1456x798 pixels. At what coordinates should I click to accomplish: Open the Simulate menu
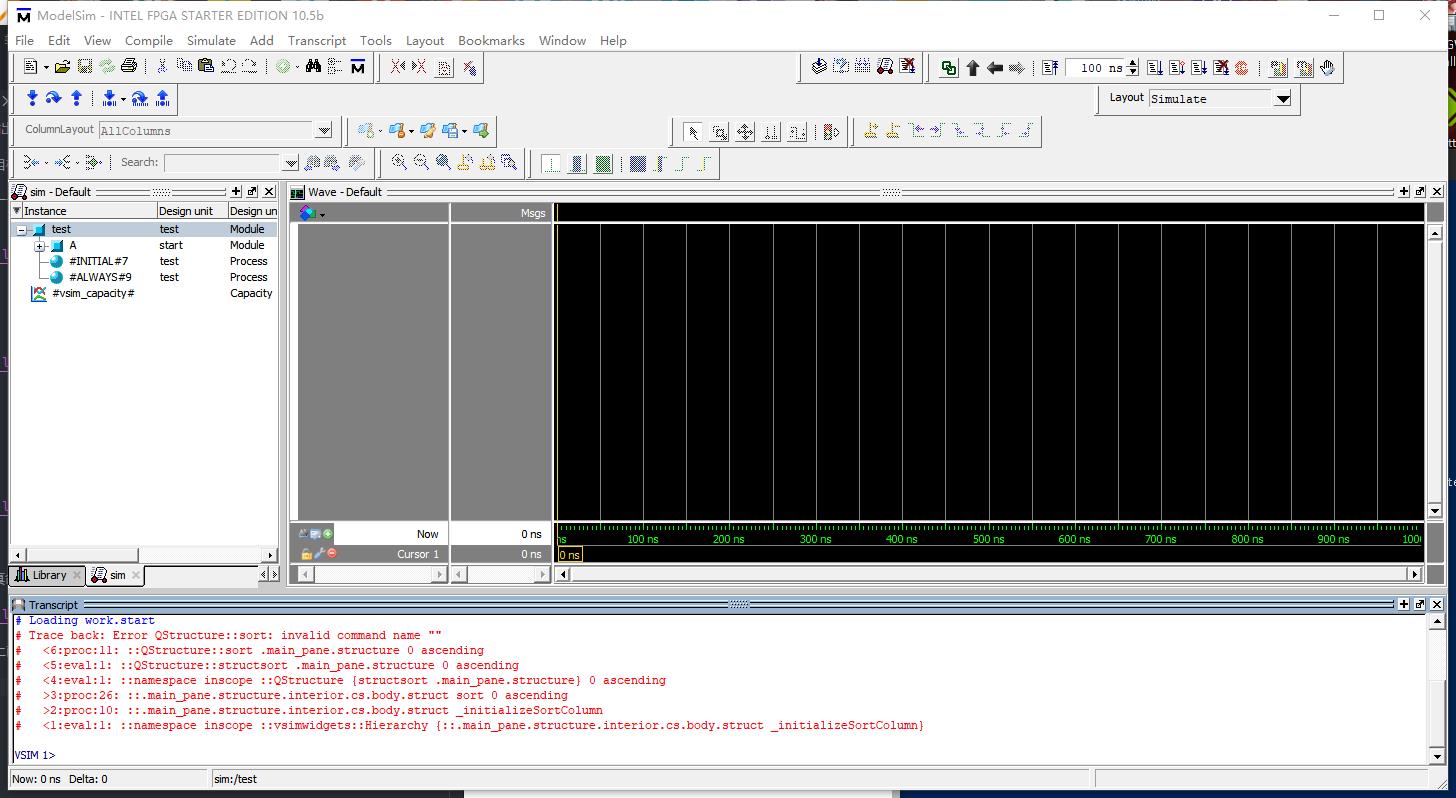211,40
